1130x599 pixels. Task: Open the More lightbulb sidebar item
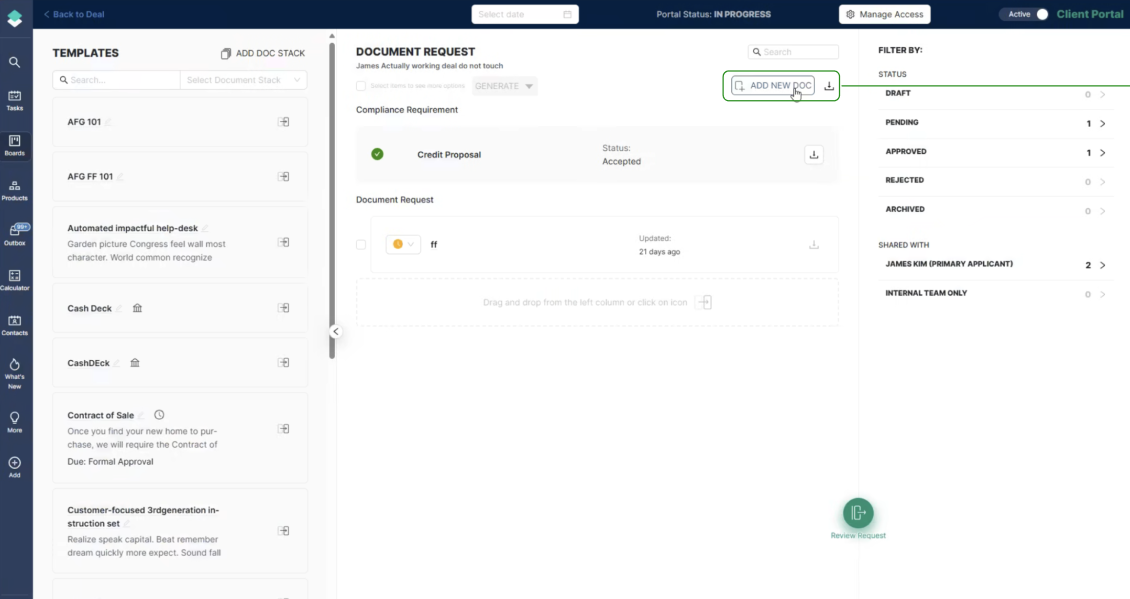(x=14, y=422)
